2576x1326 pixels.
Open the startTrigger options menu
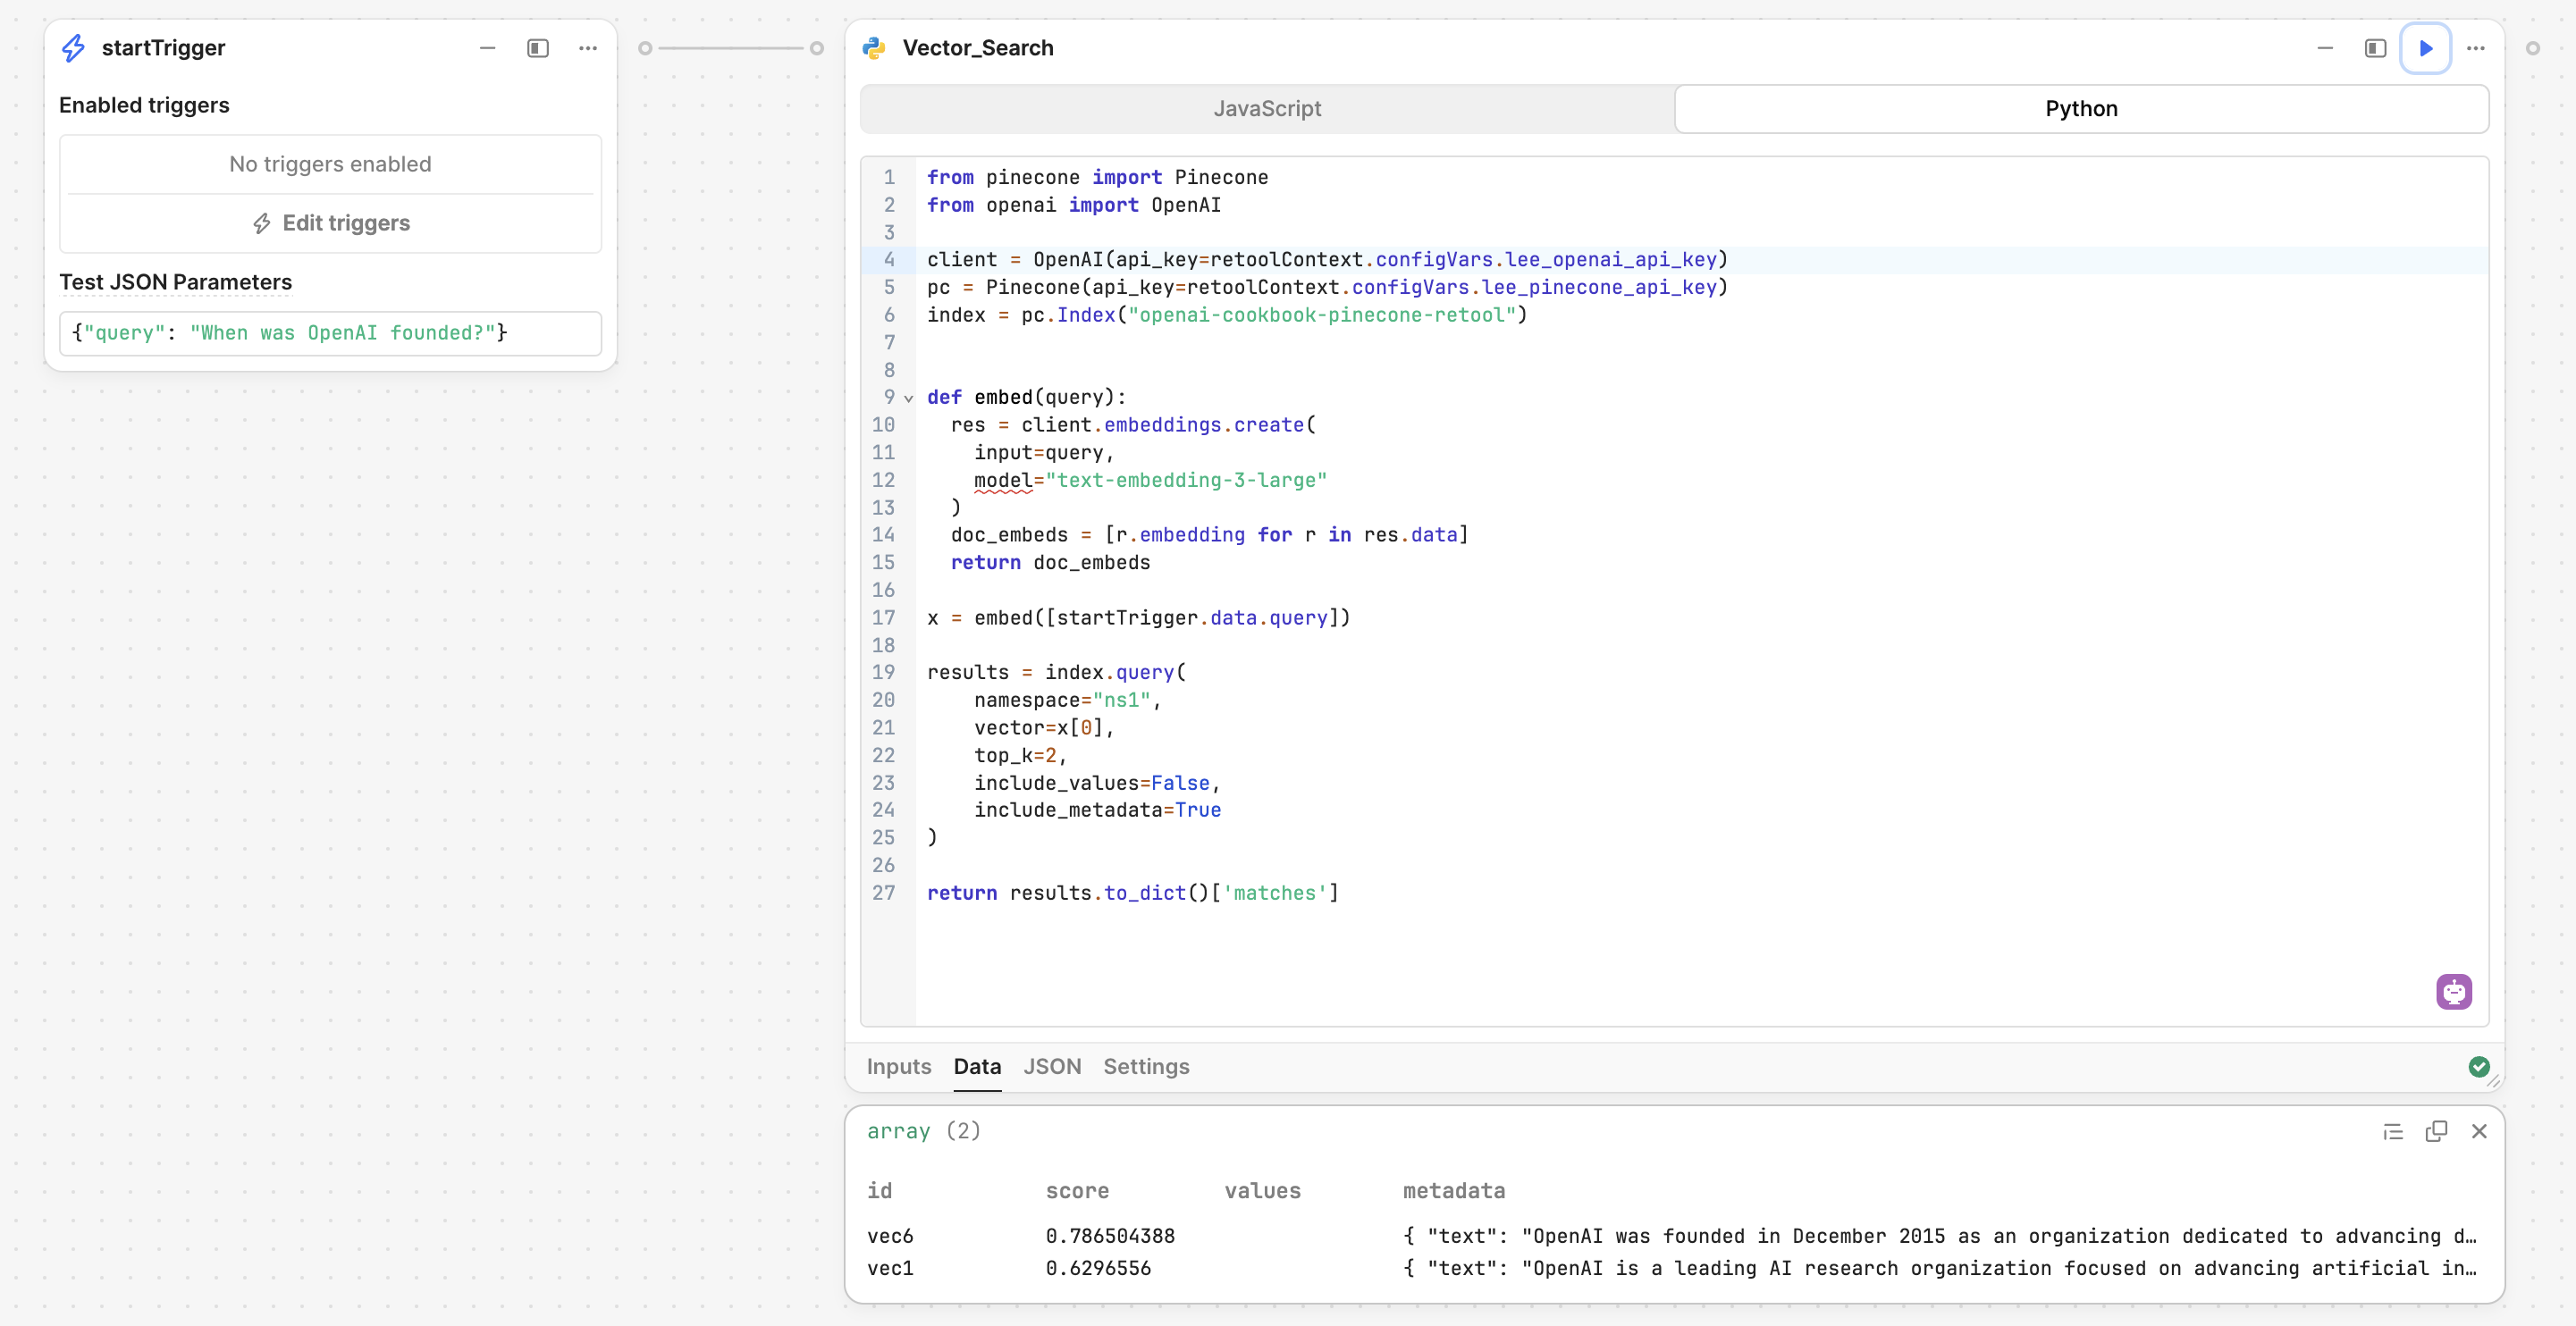pos(587,47)
